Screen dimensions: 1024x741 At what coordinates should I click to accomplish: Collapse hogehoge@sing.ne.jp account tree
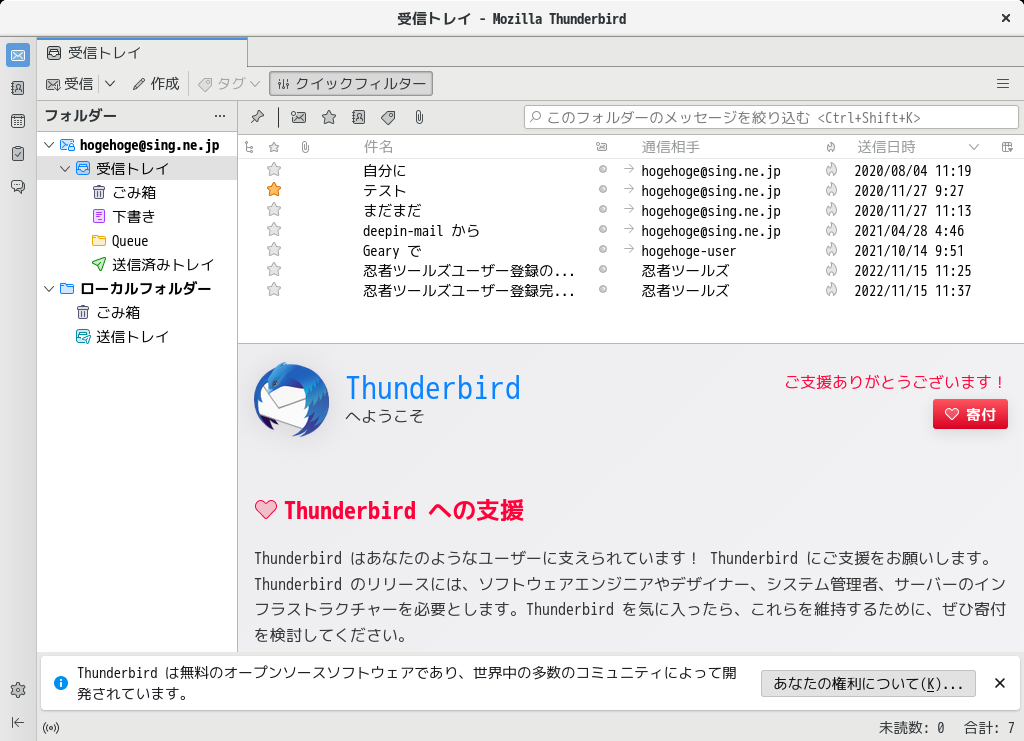tap(49, 144)
